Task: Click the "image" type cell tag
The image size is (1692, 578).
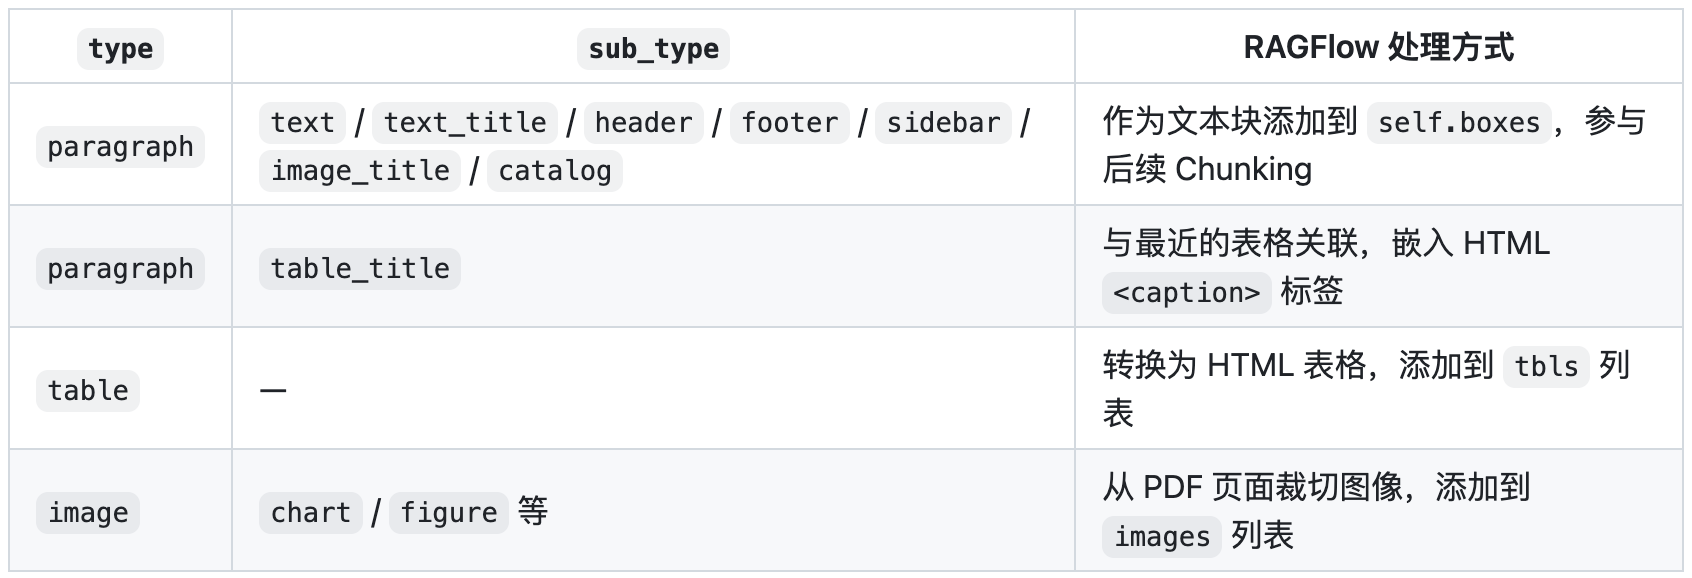Action: coord(88,513)
